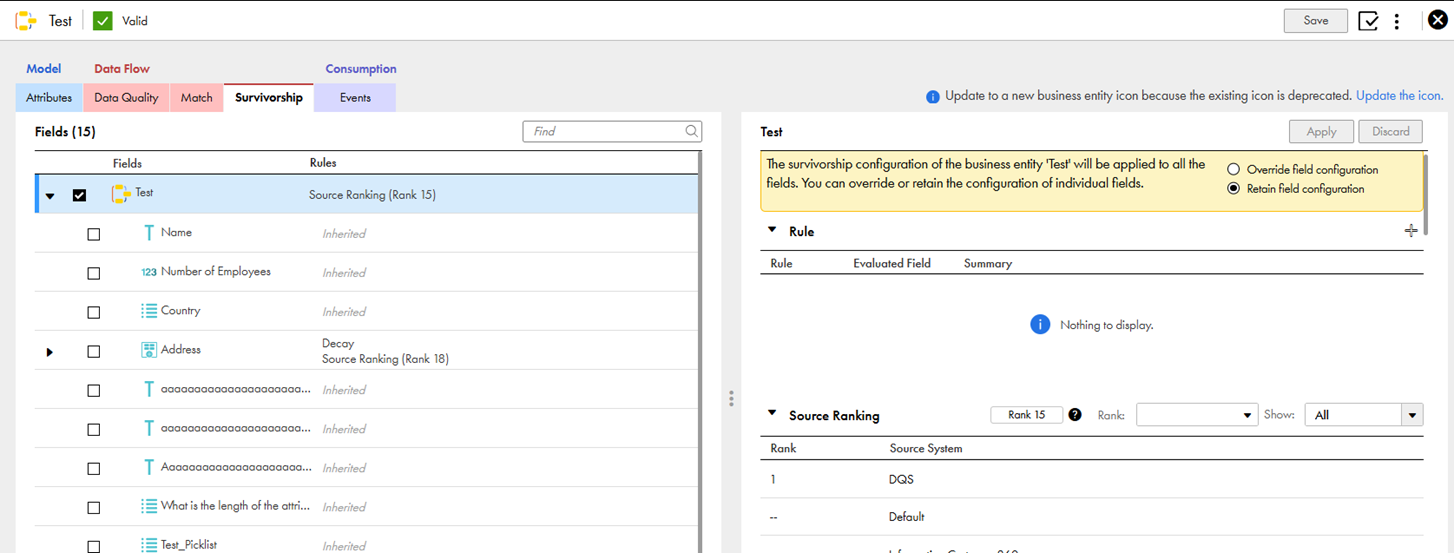
Task: Click the help question mark beside Rank 15
Action: coord(1075,415)
